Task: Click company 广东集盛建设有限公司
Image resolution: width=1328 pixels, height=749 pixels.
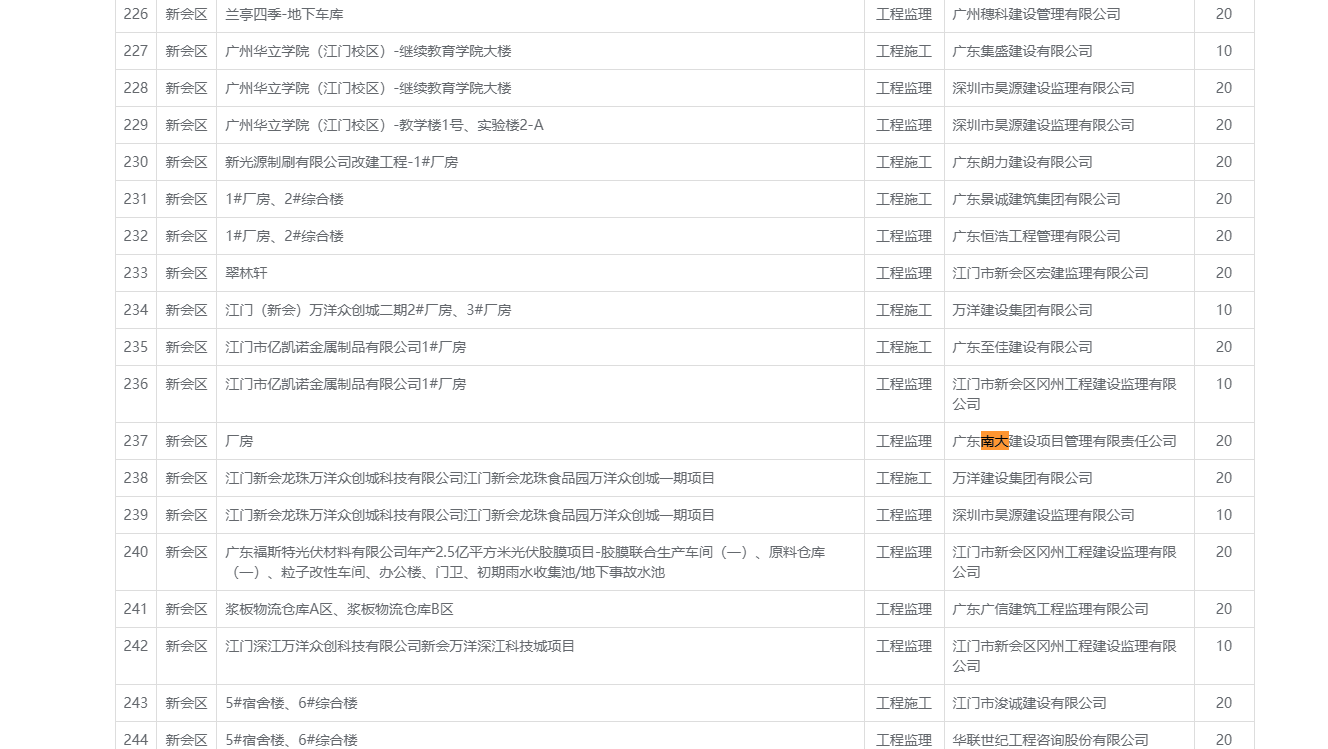Action: coord(1022,51)
